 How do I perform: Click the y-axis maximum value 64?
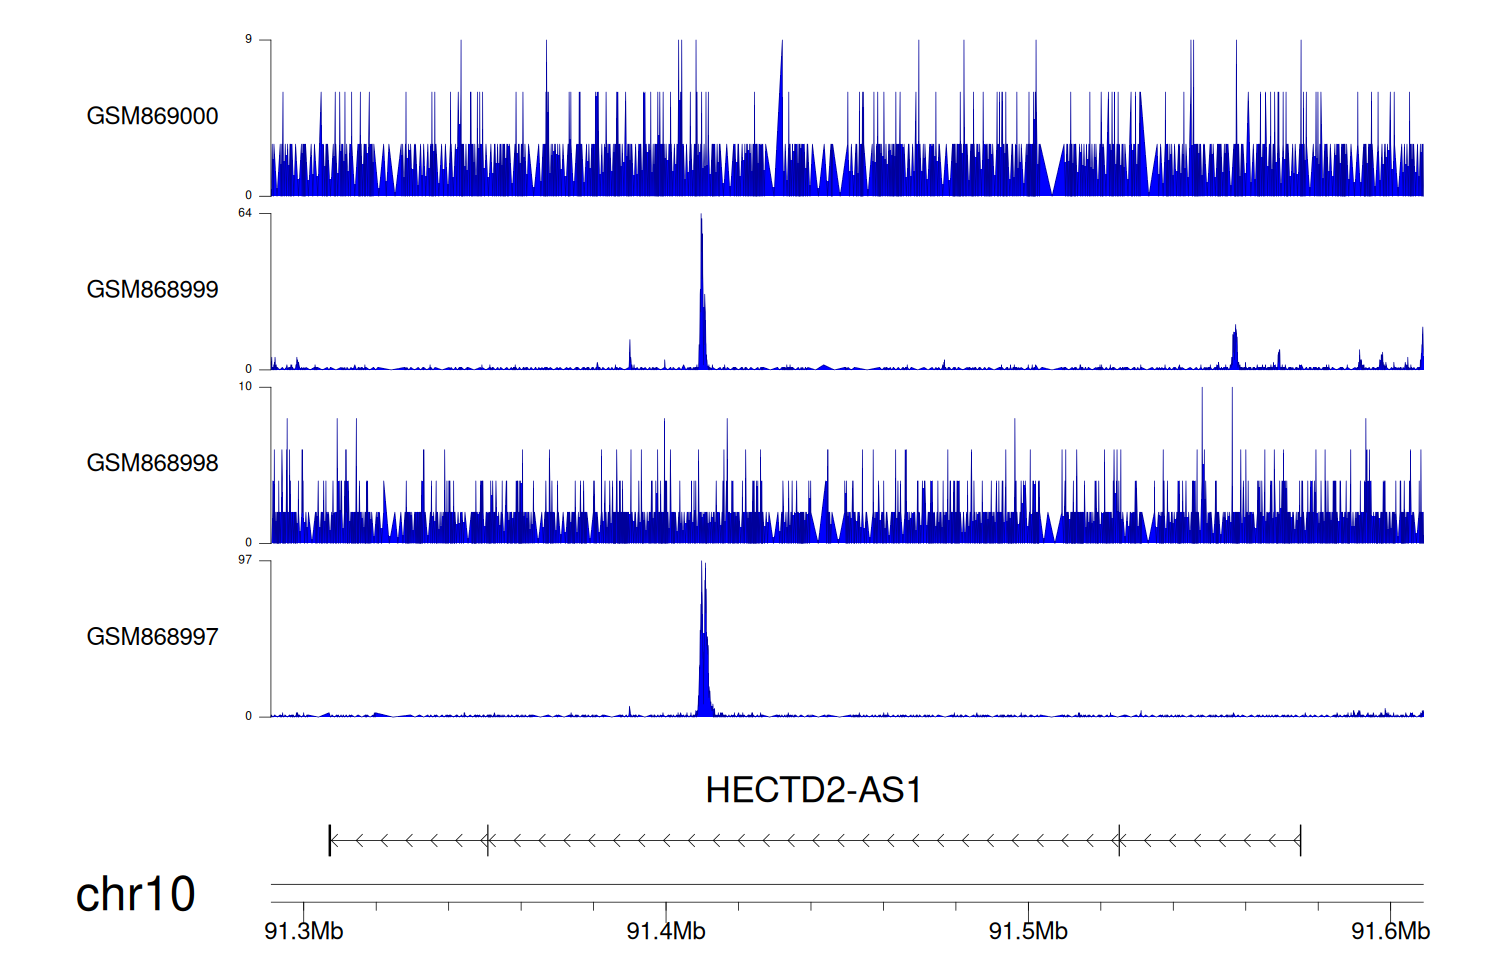245,213
